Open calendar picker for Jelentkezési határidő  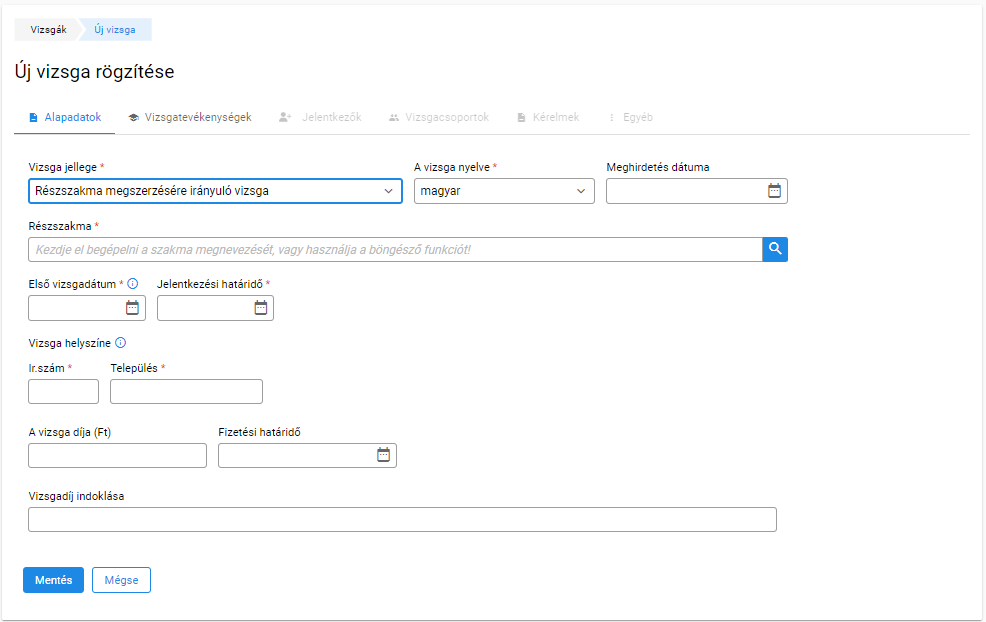pyautogui.click(x=261, y=308)
